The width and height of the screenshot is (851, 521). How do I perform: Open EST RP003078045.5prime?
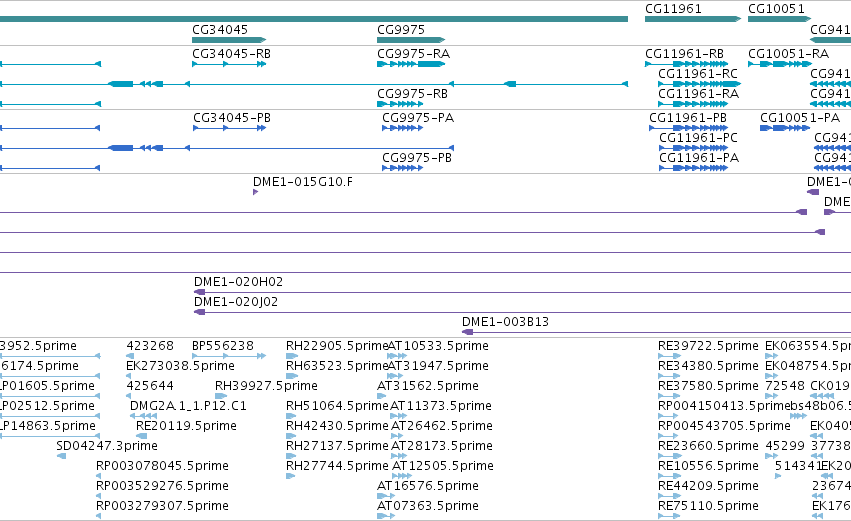162,466
